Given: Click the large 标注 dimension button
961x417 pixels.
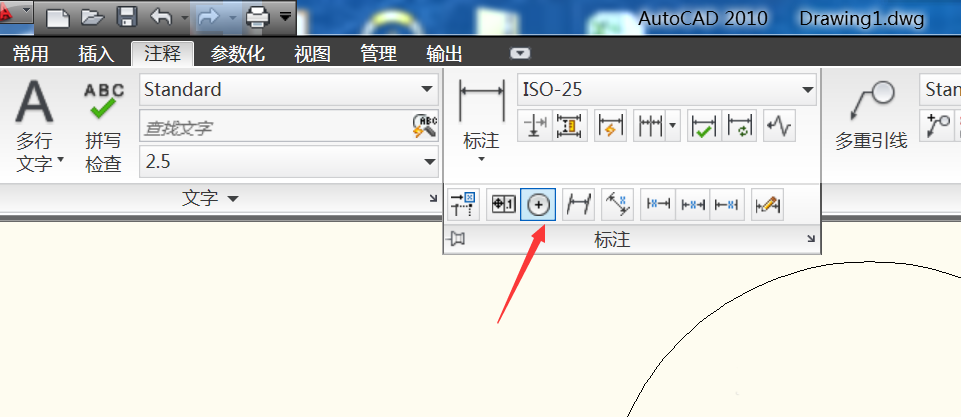Looking at the screenshot, I should (x=482, y=113).
